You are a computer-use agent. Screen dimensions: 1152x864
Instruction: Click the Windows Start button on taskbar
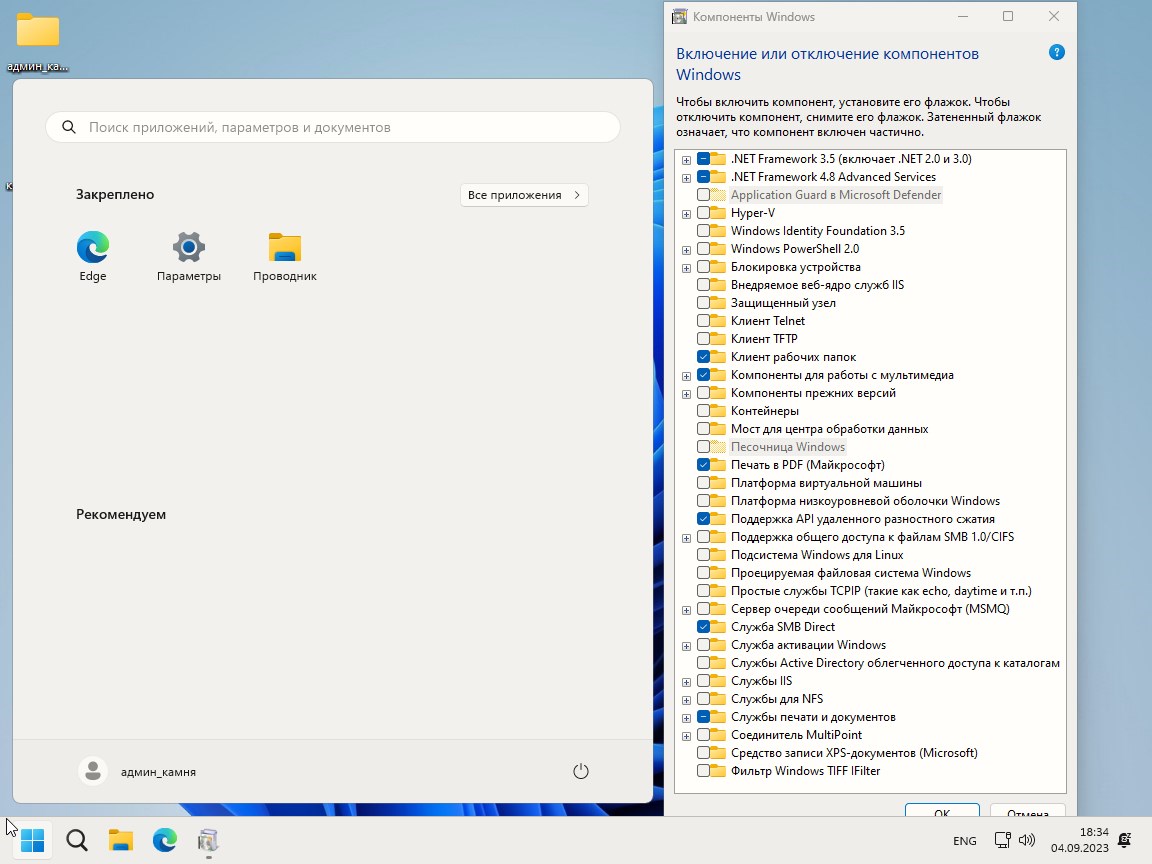(x=32, y=840)
